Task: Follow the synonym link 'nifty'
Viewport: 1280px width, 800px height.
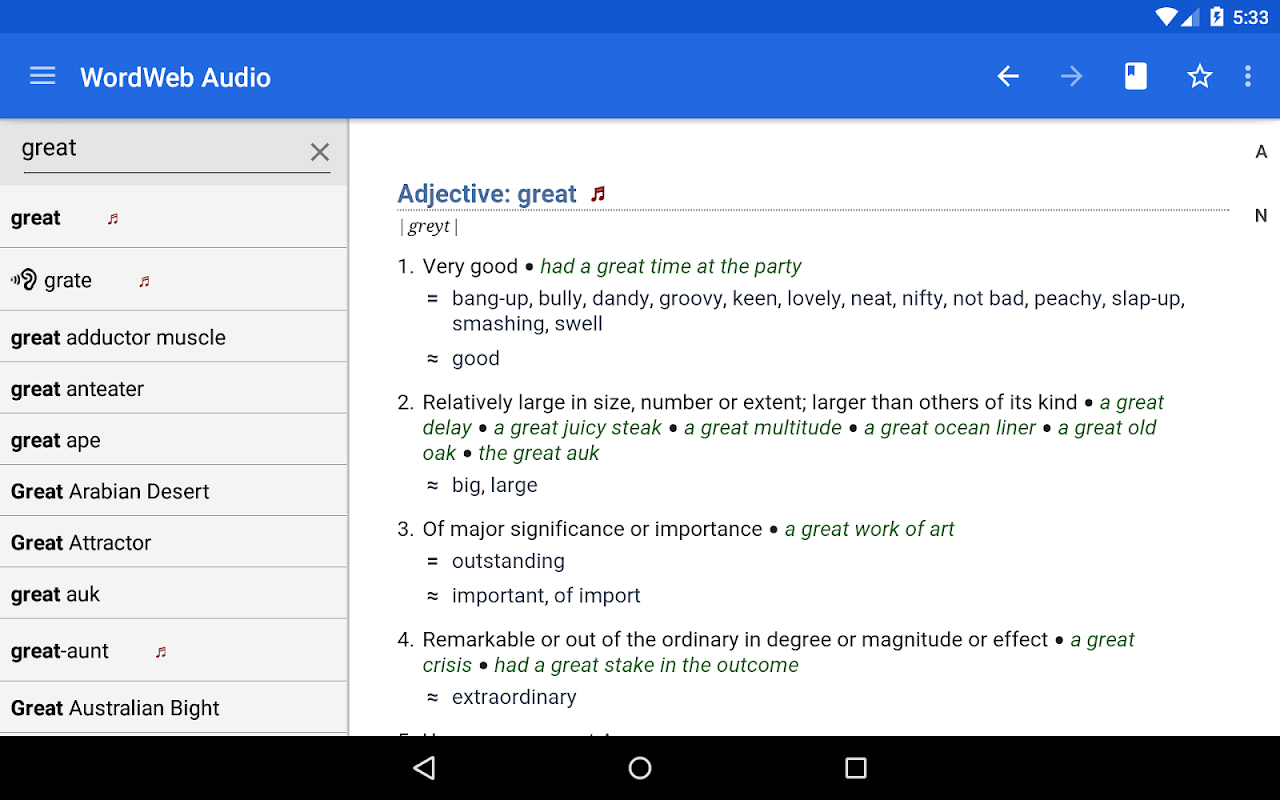Action: click(921, 298)
